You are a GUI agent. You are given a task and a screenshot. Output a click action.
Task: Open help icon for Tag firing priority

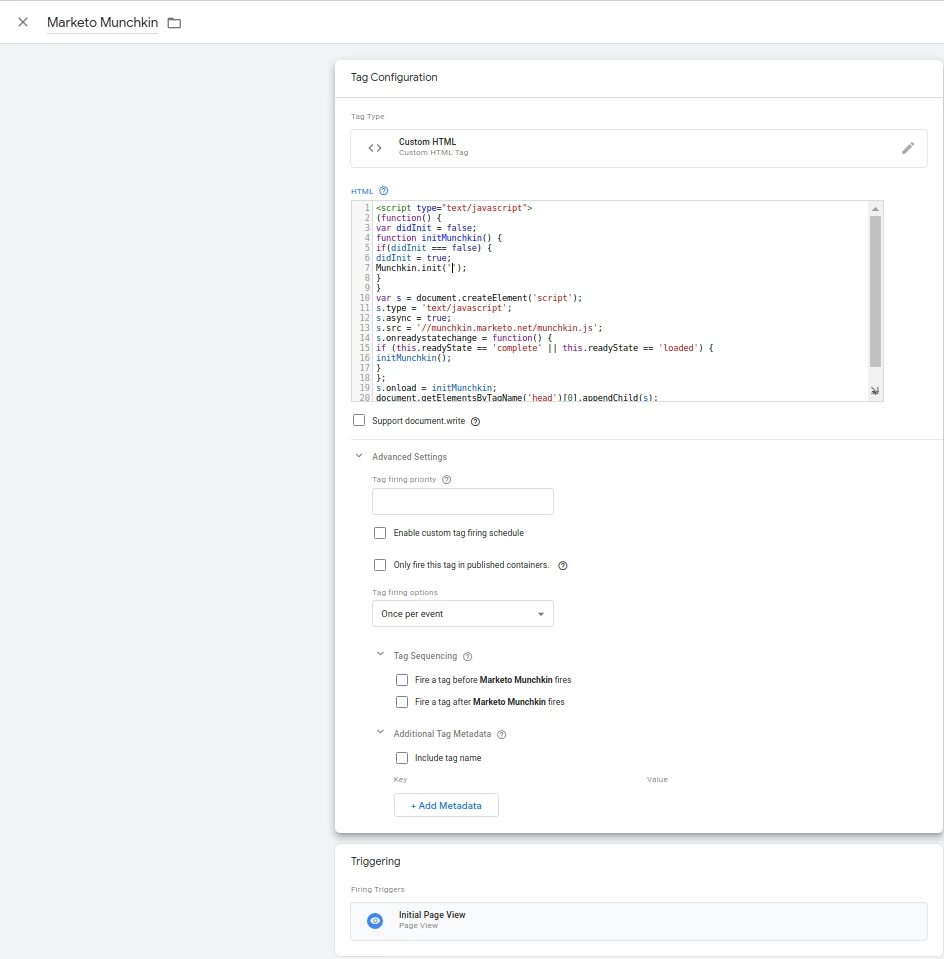(x=447, y=480)
